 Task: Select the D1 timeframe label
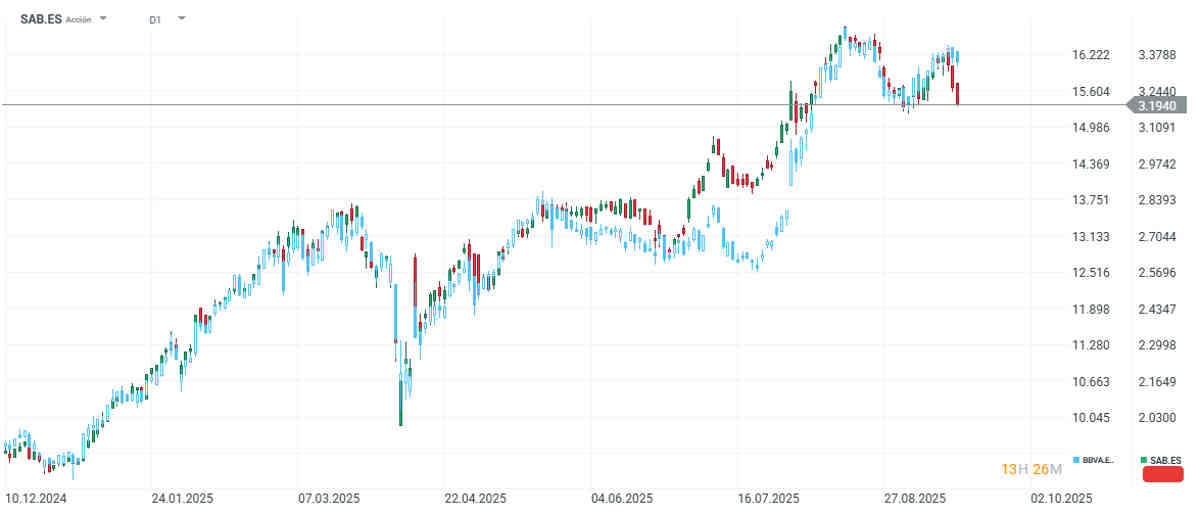(154, 19)
